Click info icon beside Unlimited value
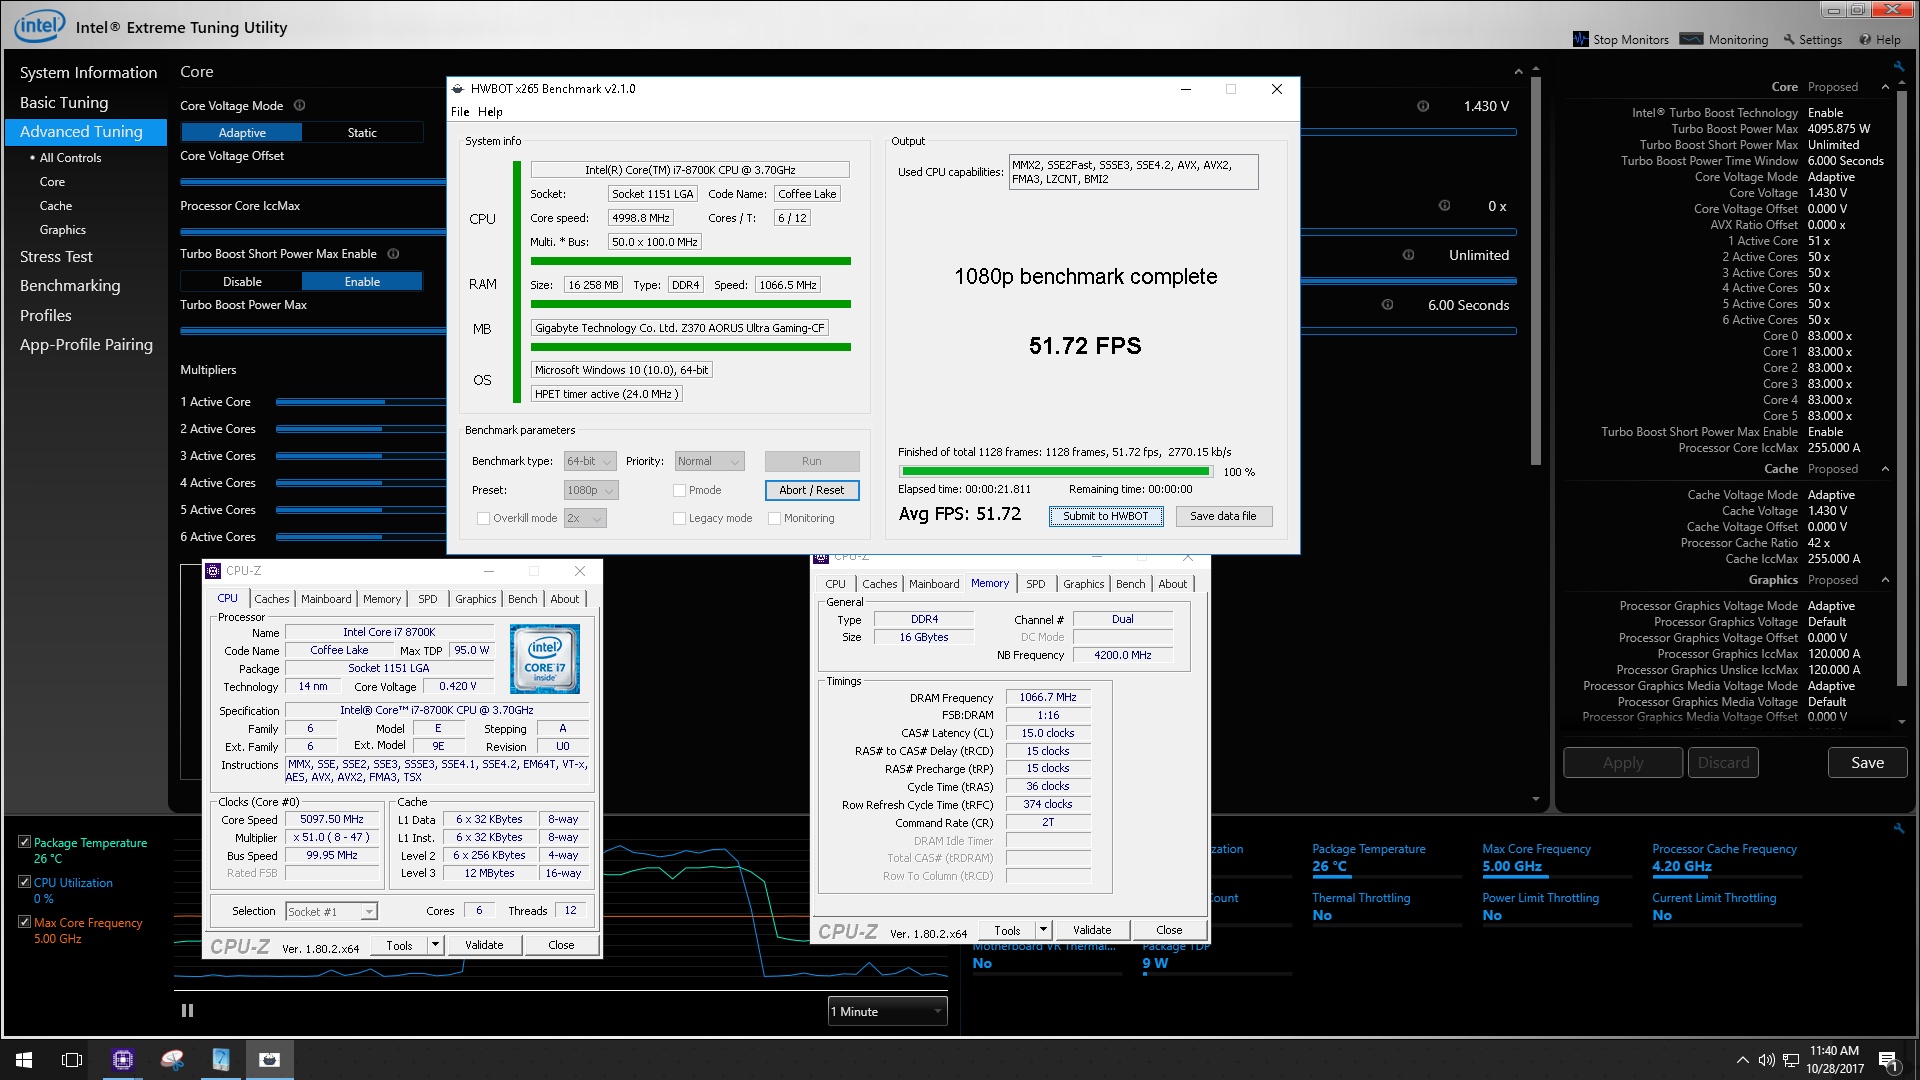 click(x=1408, y=255)
